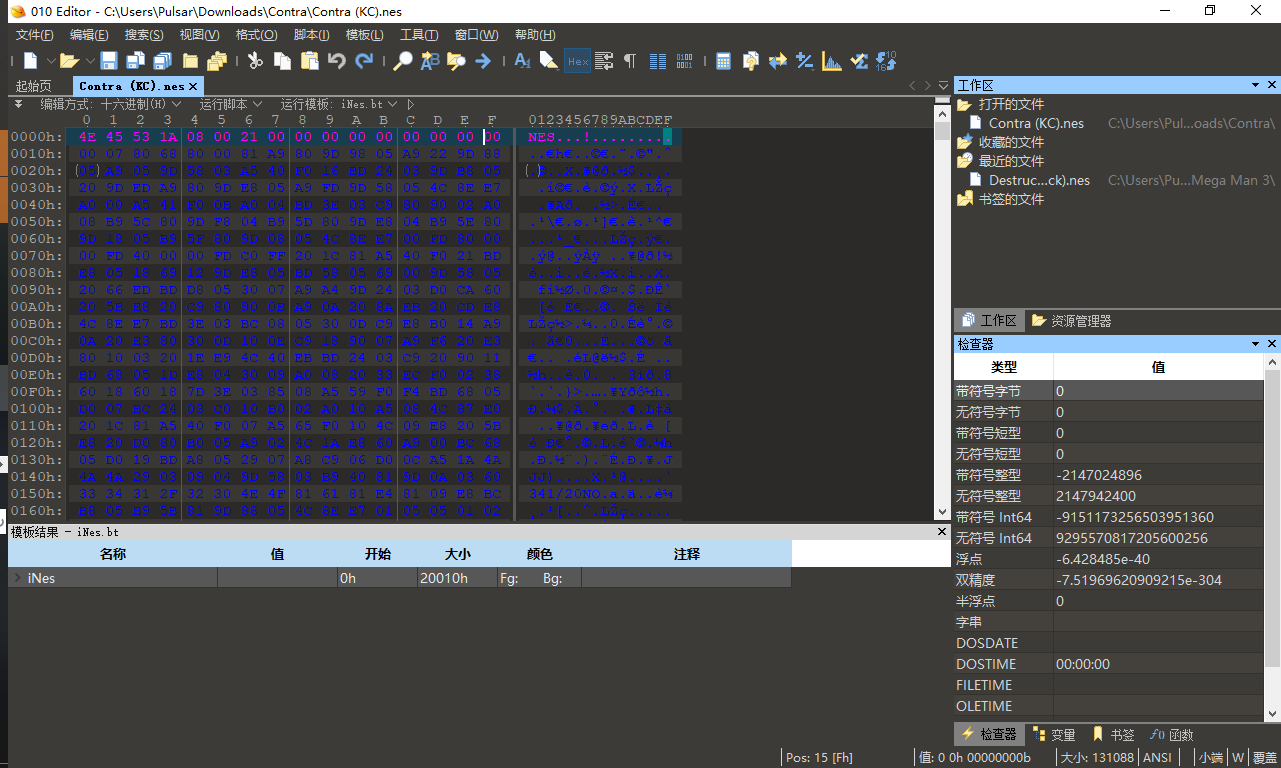Select Contra (KC).nes in workspace list
The width and height of the screenshot is (1281, 768).
click(1036, 123)
